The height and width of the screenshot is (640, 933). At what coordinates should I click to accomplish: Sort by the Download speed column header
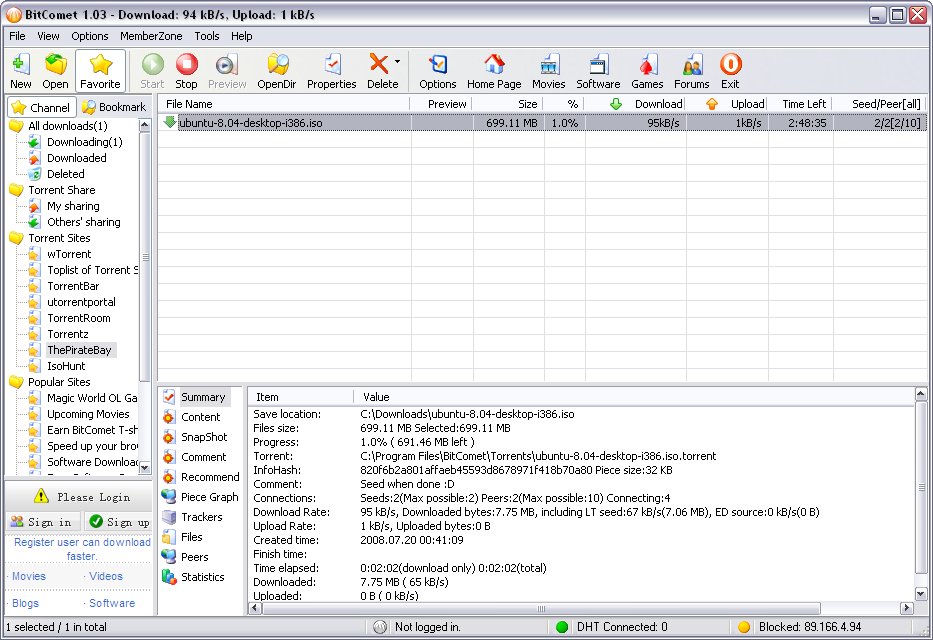[635, 104]
